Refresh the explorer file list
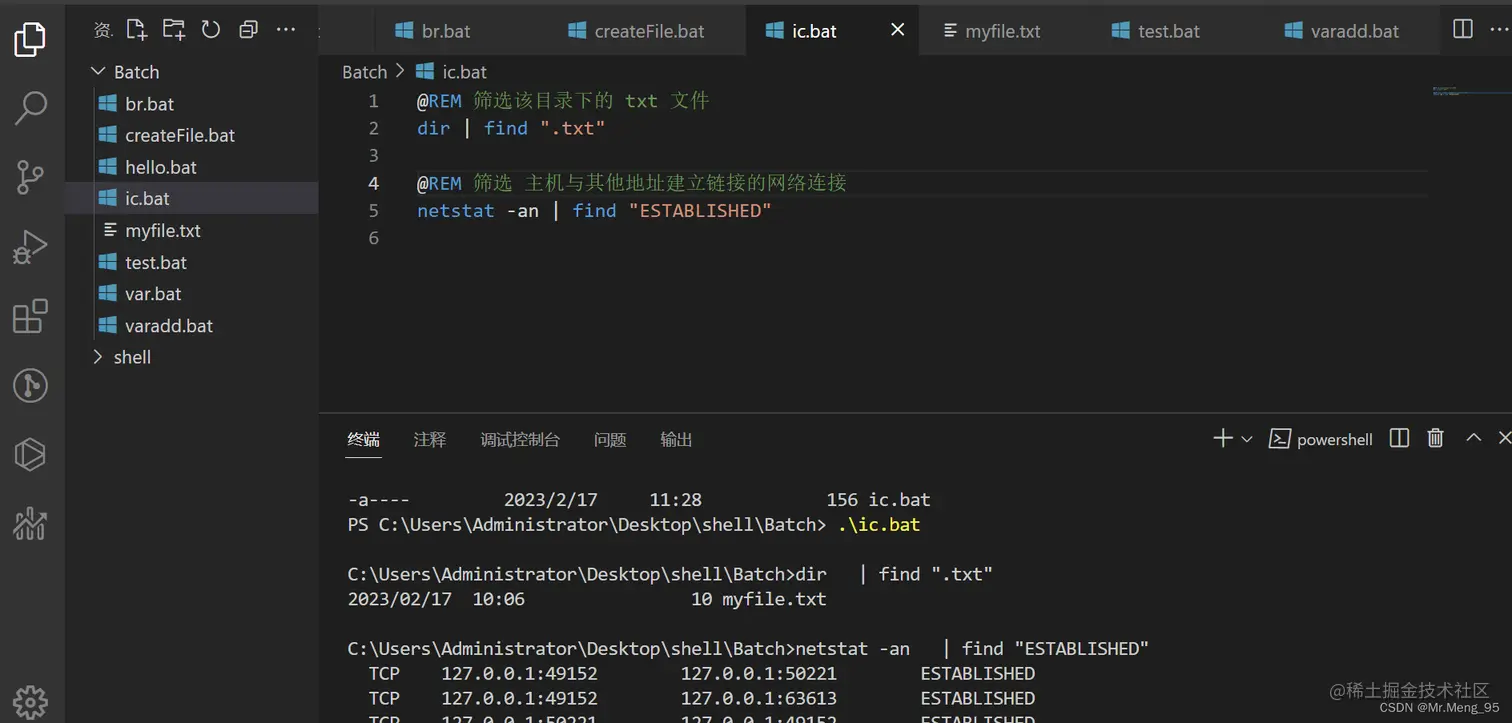Viewport: 1512px width, 723px height. point(211,30)
